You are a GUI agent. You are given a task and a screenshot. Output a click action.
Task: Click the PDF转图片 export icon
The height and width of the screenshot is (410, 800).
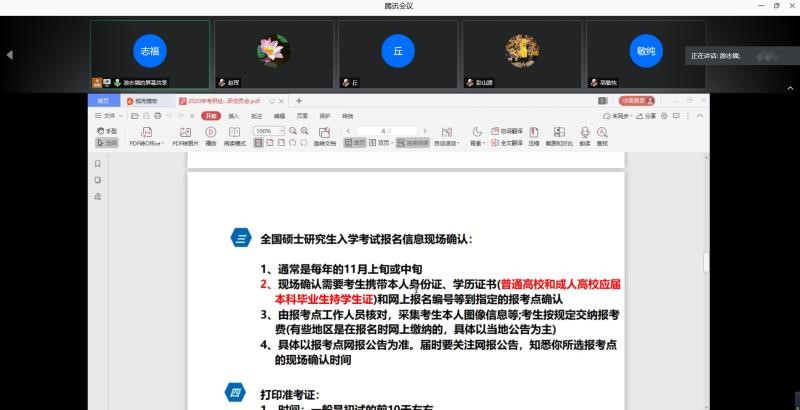tap(185, 132)
